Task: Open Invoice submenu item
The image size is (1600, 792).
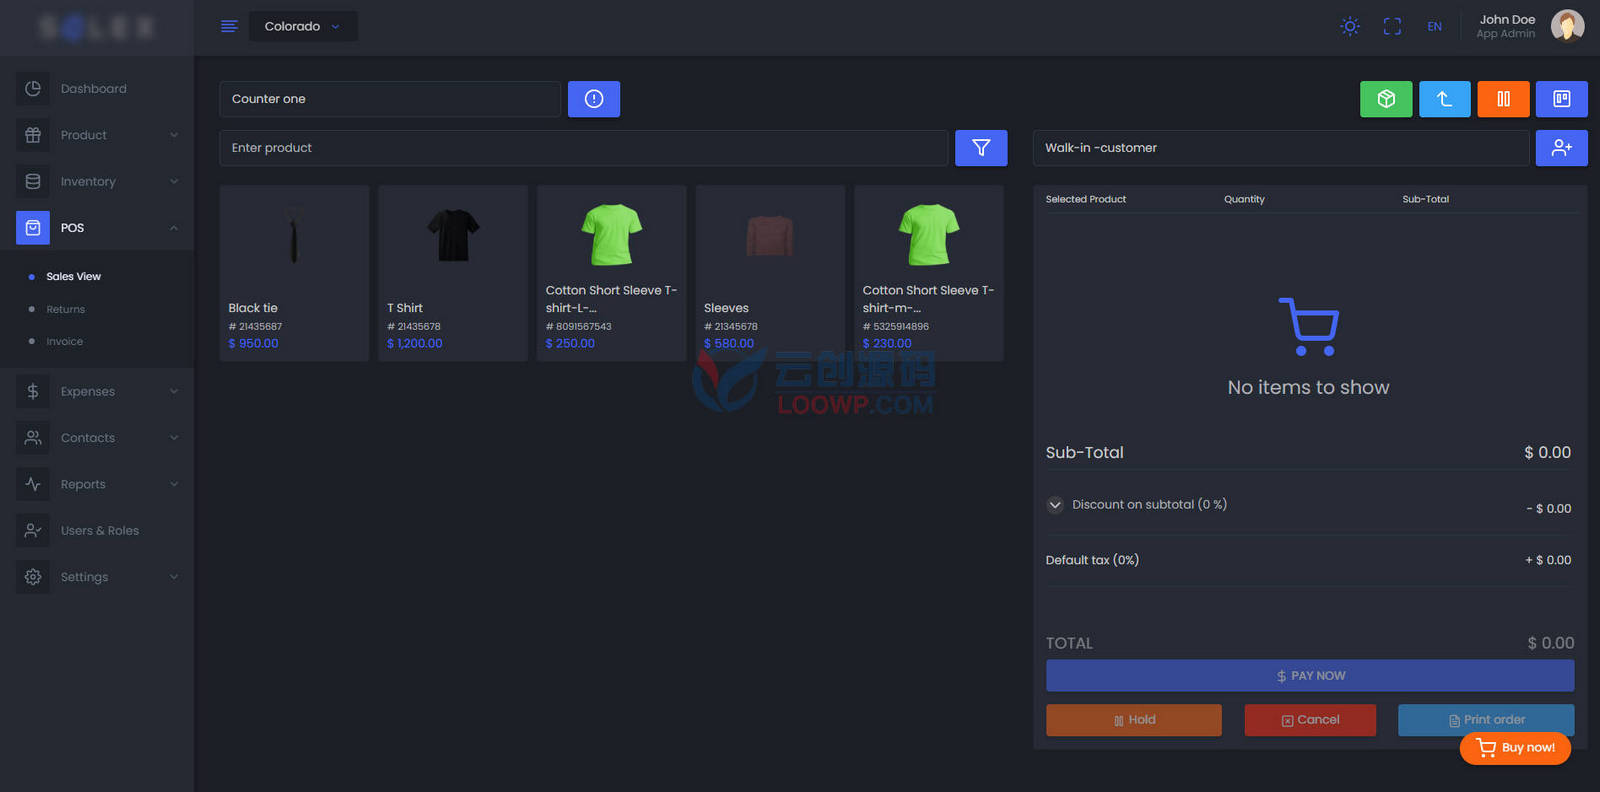Action: (x=64, y=342)
